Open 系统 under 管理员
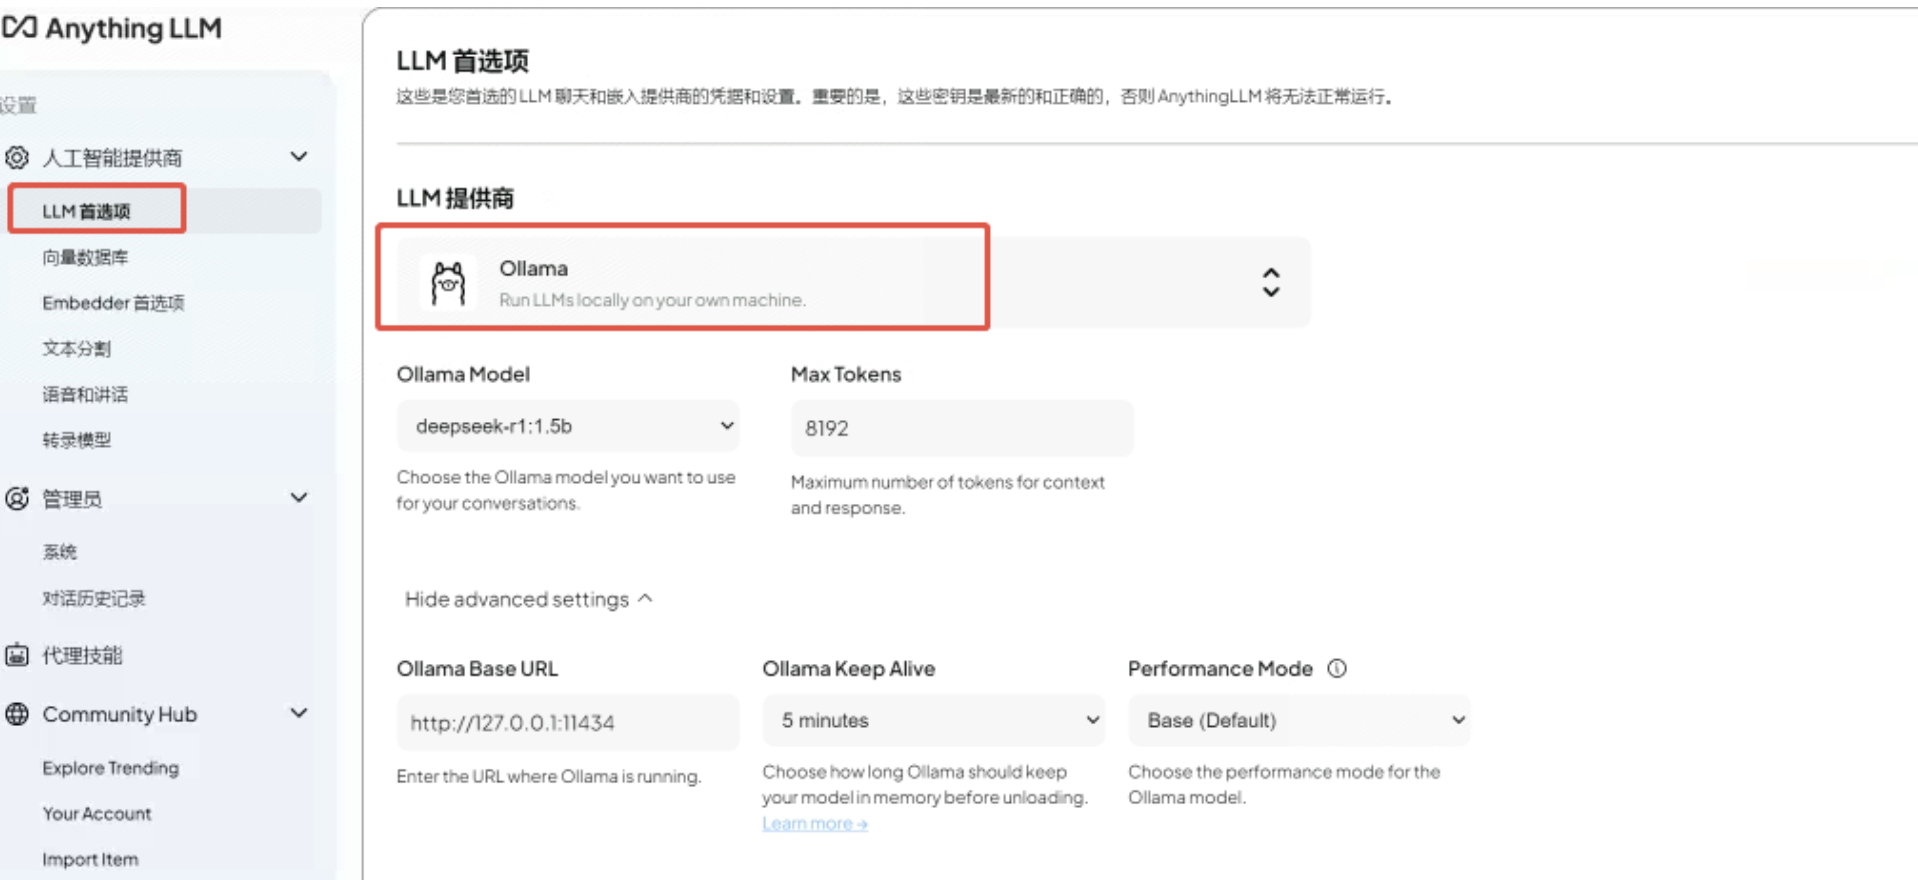 click(59, 551)
